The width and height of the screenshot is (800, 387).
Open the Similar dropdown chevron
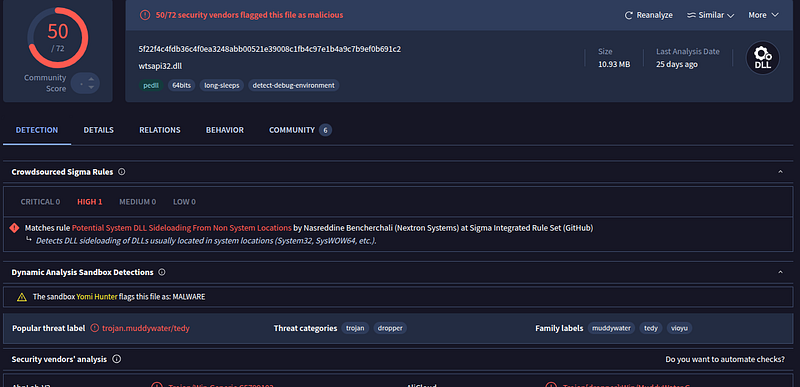pos(731,16)
